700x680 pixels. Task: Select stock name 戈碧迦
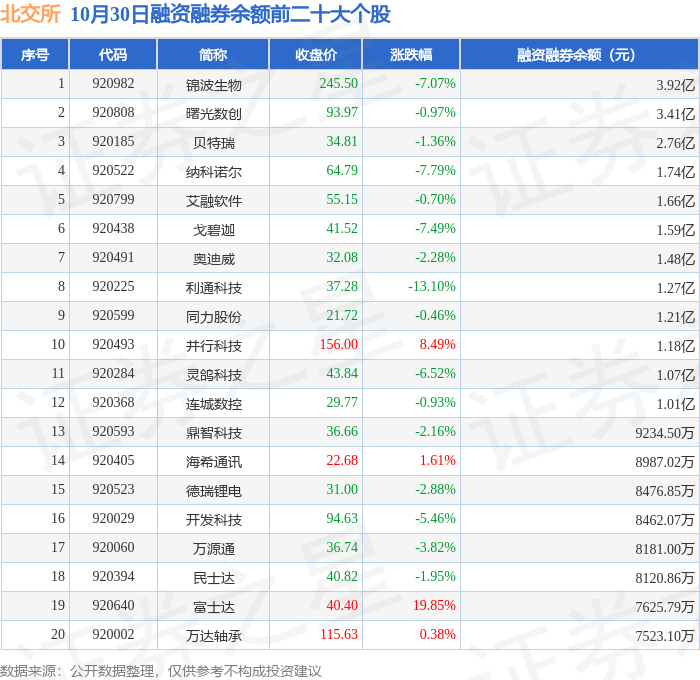[213, 230]
